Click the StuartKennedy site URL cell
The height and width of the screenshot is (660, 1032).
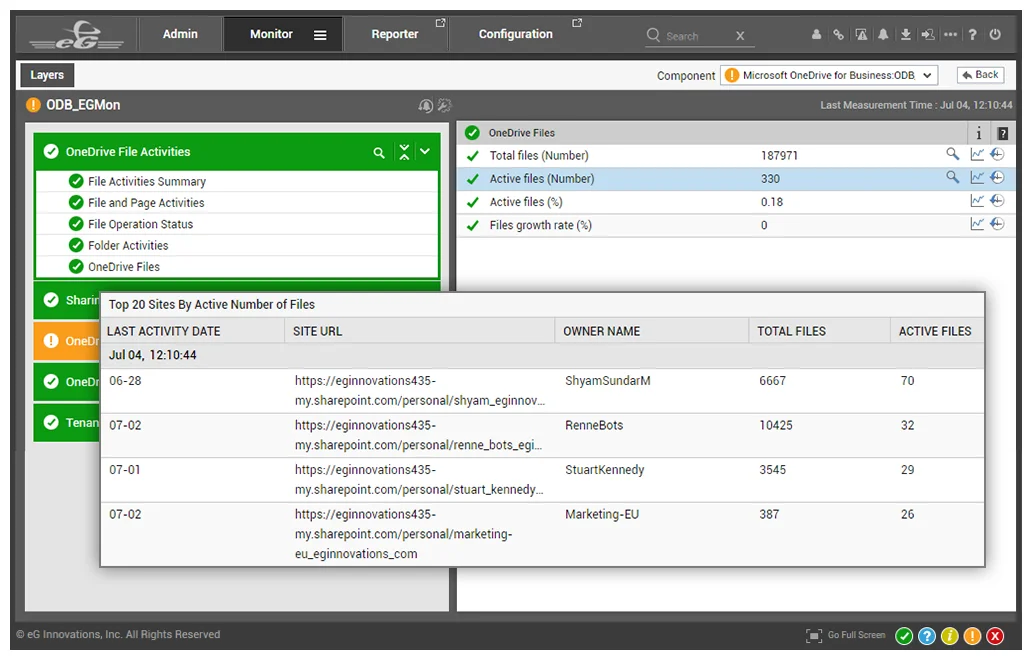(419, 480)
